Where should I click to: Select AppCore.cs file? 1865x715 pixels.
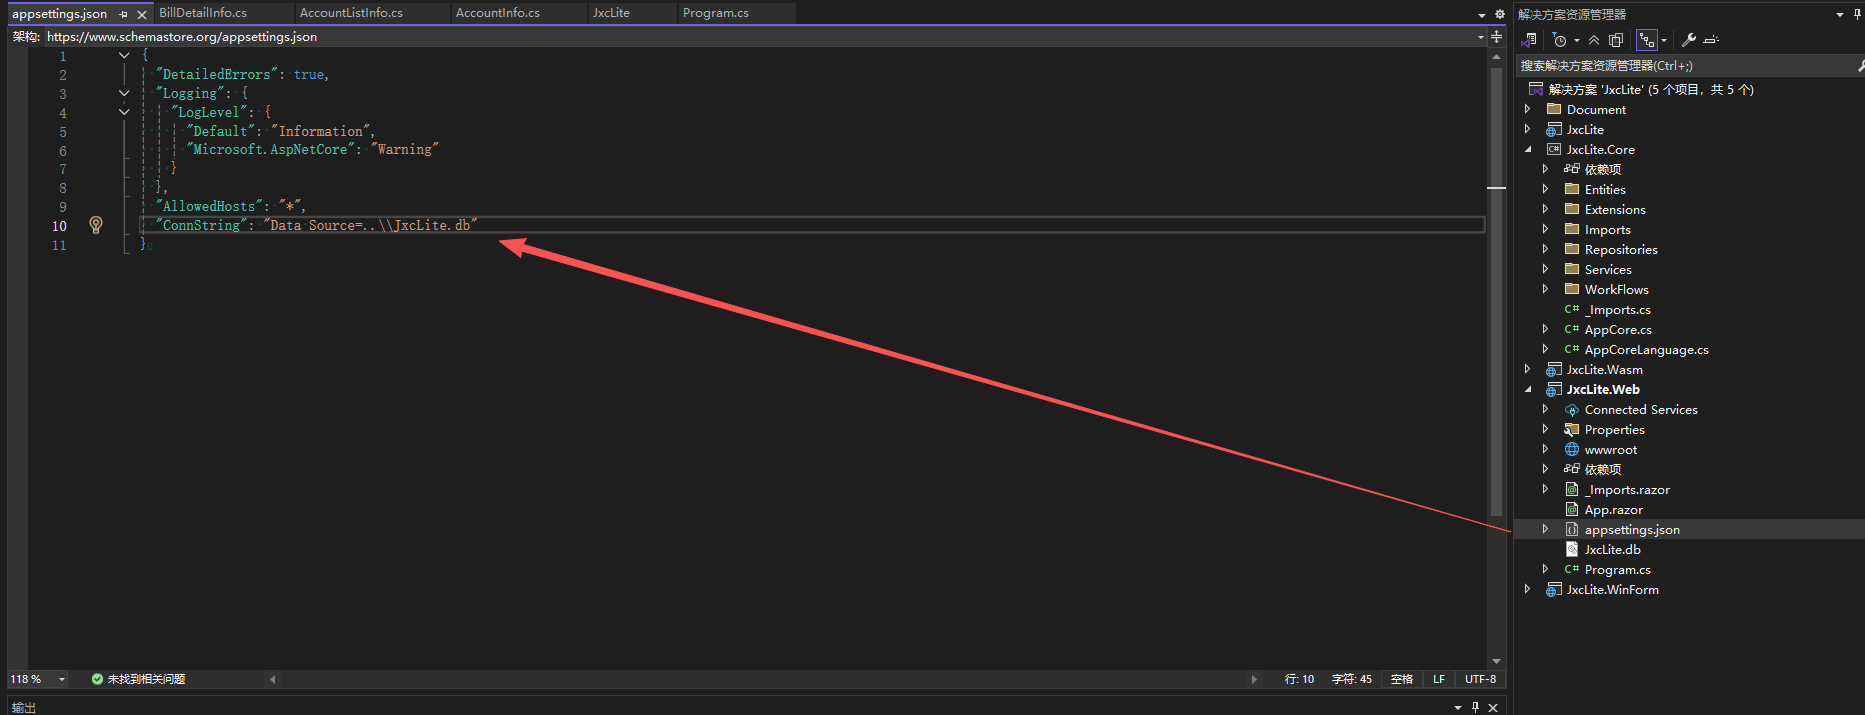(x=1618, y=329)
